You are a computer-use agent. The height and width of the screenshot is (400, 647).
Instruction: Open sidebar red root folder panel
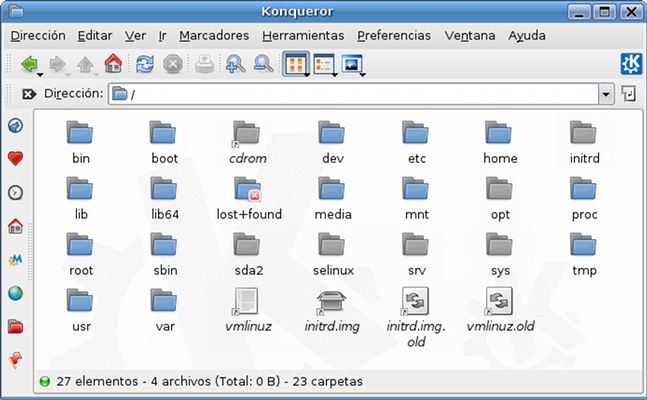(16, 327)
